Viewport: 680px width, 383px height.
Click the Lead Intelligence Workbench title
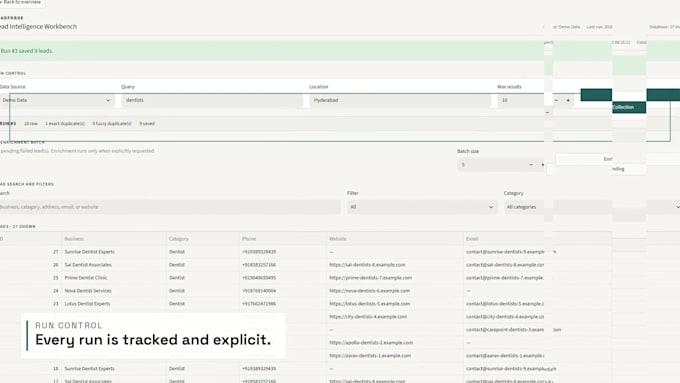pyautogui.click(x=38, y=26)
